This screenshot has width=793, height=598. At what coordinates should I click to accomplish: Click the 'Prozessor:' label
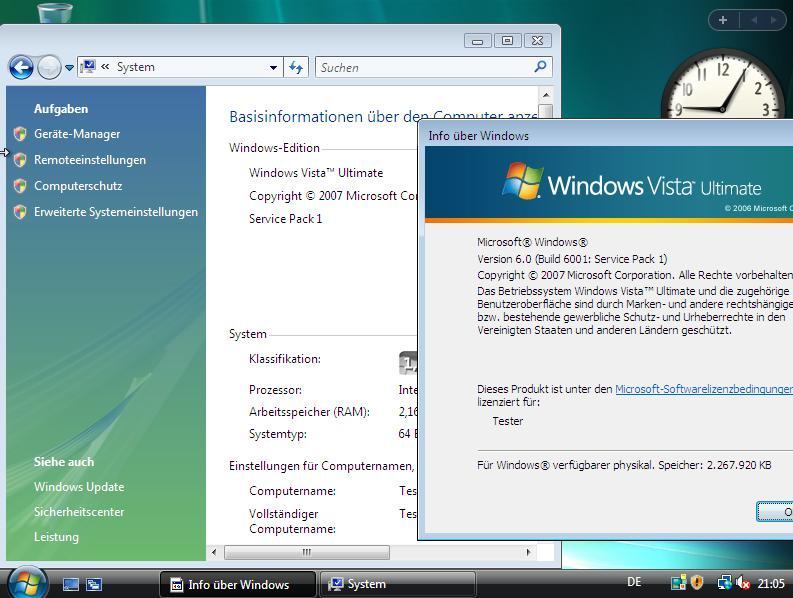pyautogui.click(x=275, y=390)
